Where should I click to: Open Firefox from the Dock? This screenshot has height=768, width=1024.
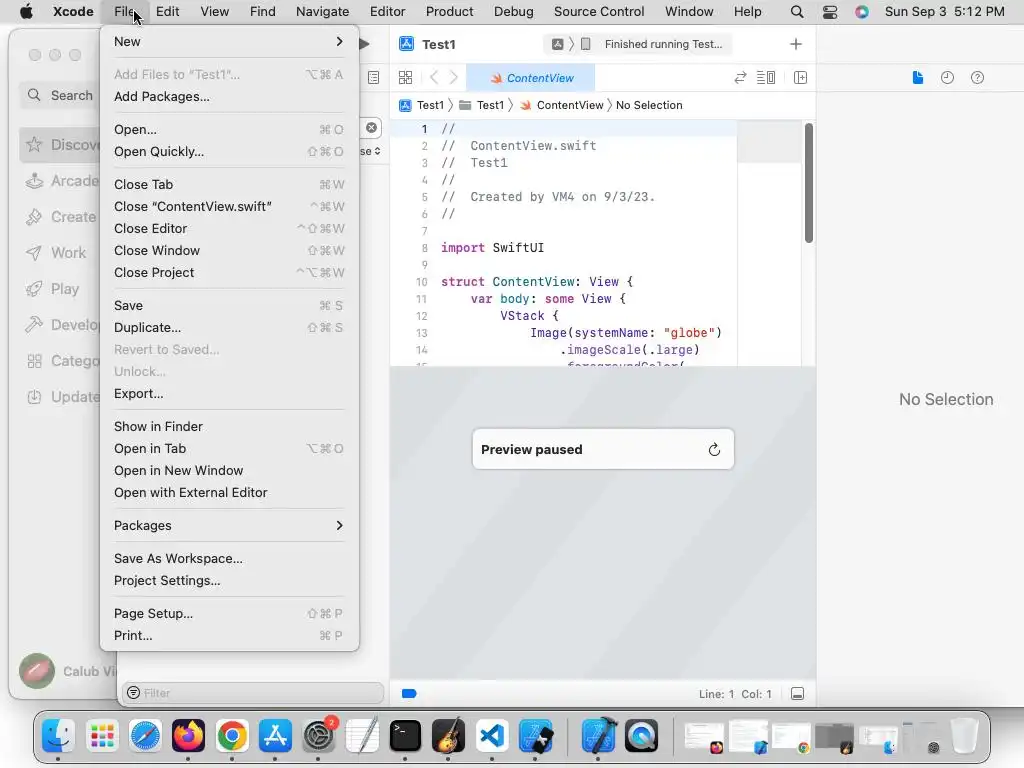(188, 735)
